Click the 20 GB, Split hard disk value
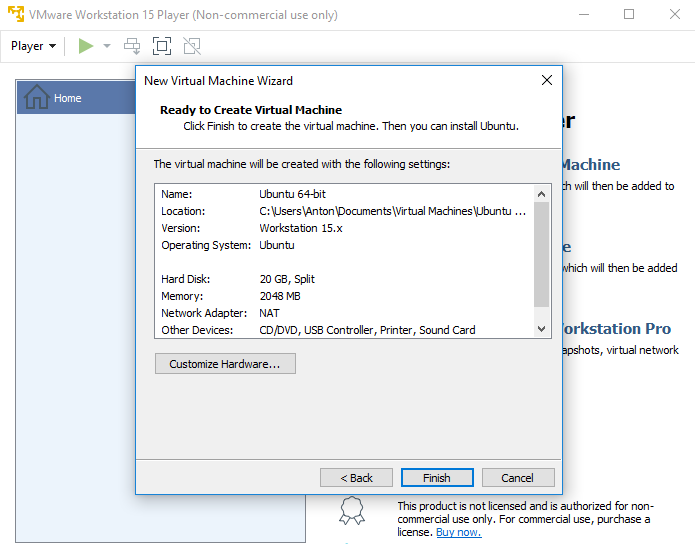This screenshot has width=695, height=555. click(287, 279)
